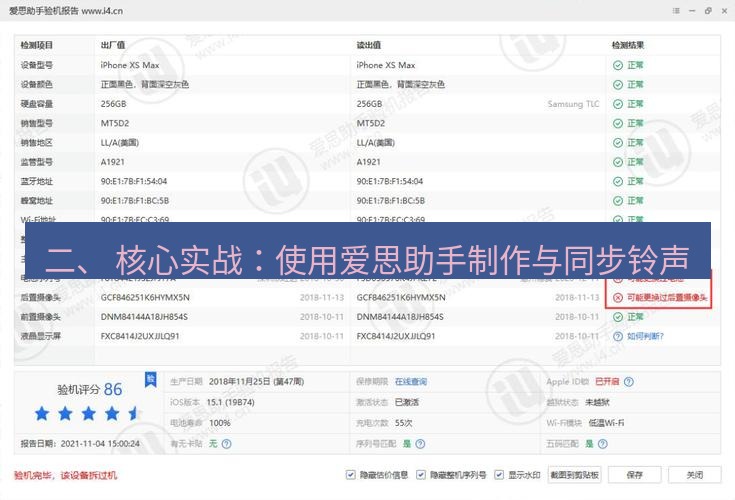Screen dimensions: 735x500
Task: Click the 检测结果 column header
Action: (x=628, y=45)
